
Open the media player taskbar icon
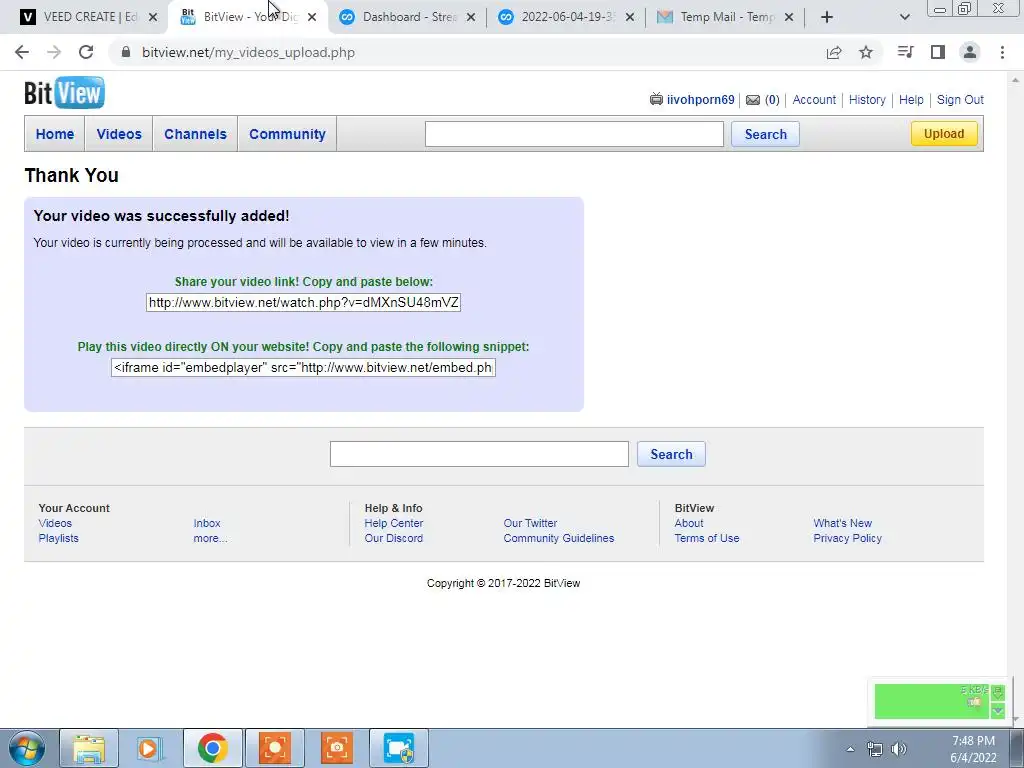(x=150, y=748)
